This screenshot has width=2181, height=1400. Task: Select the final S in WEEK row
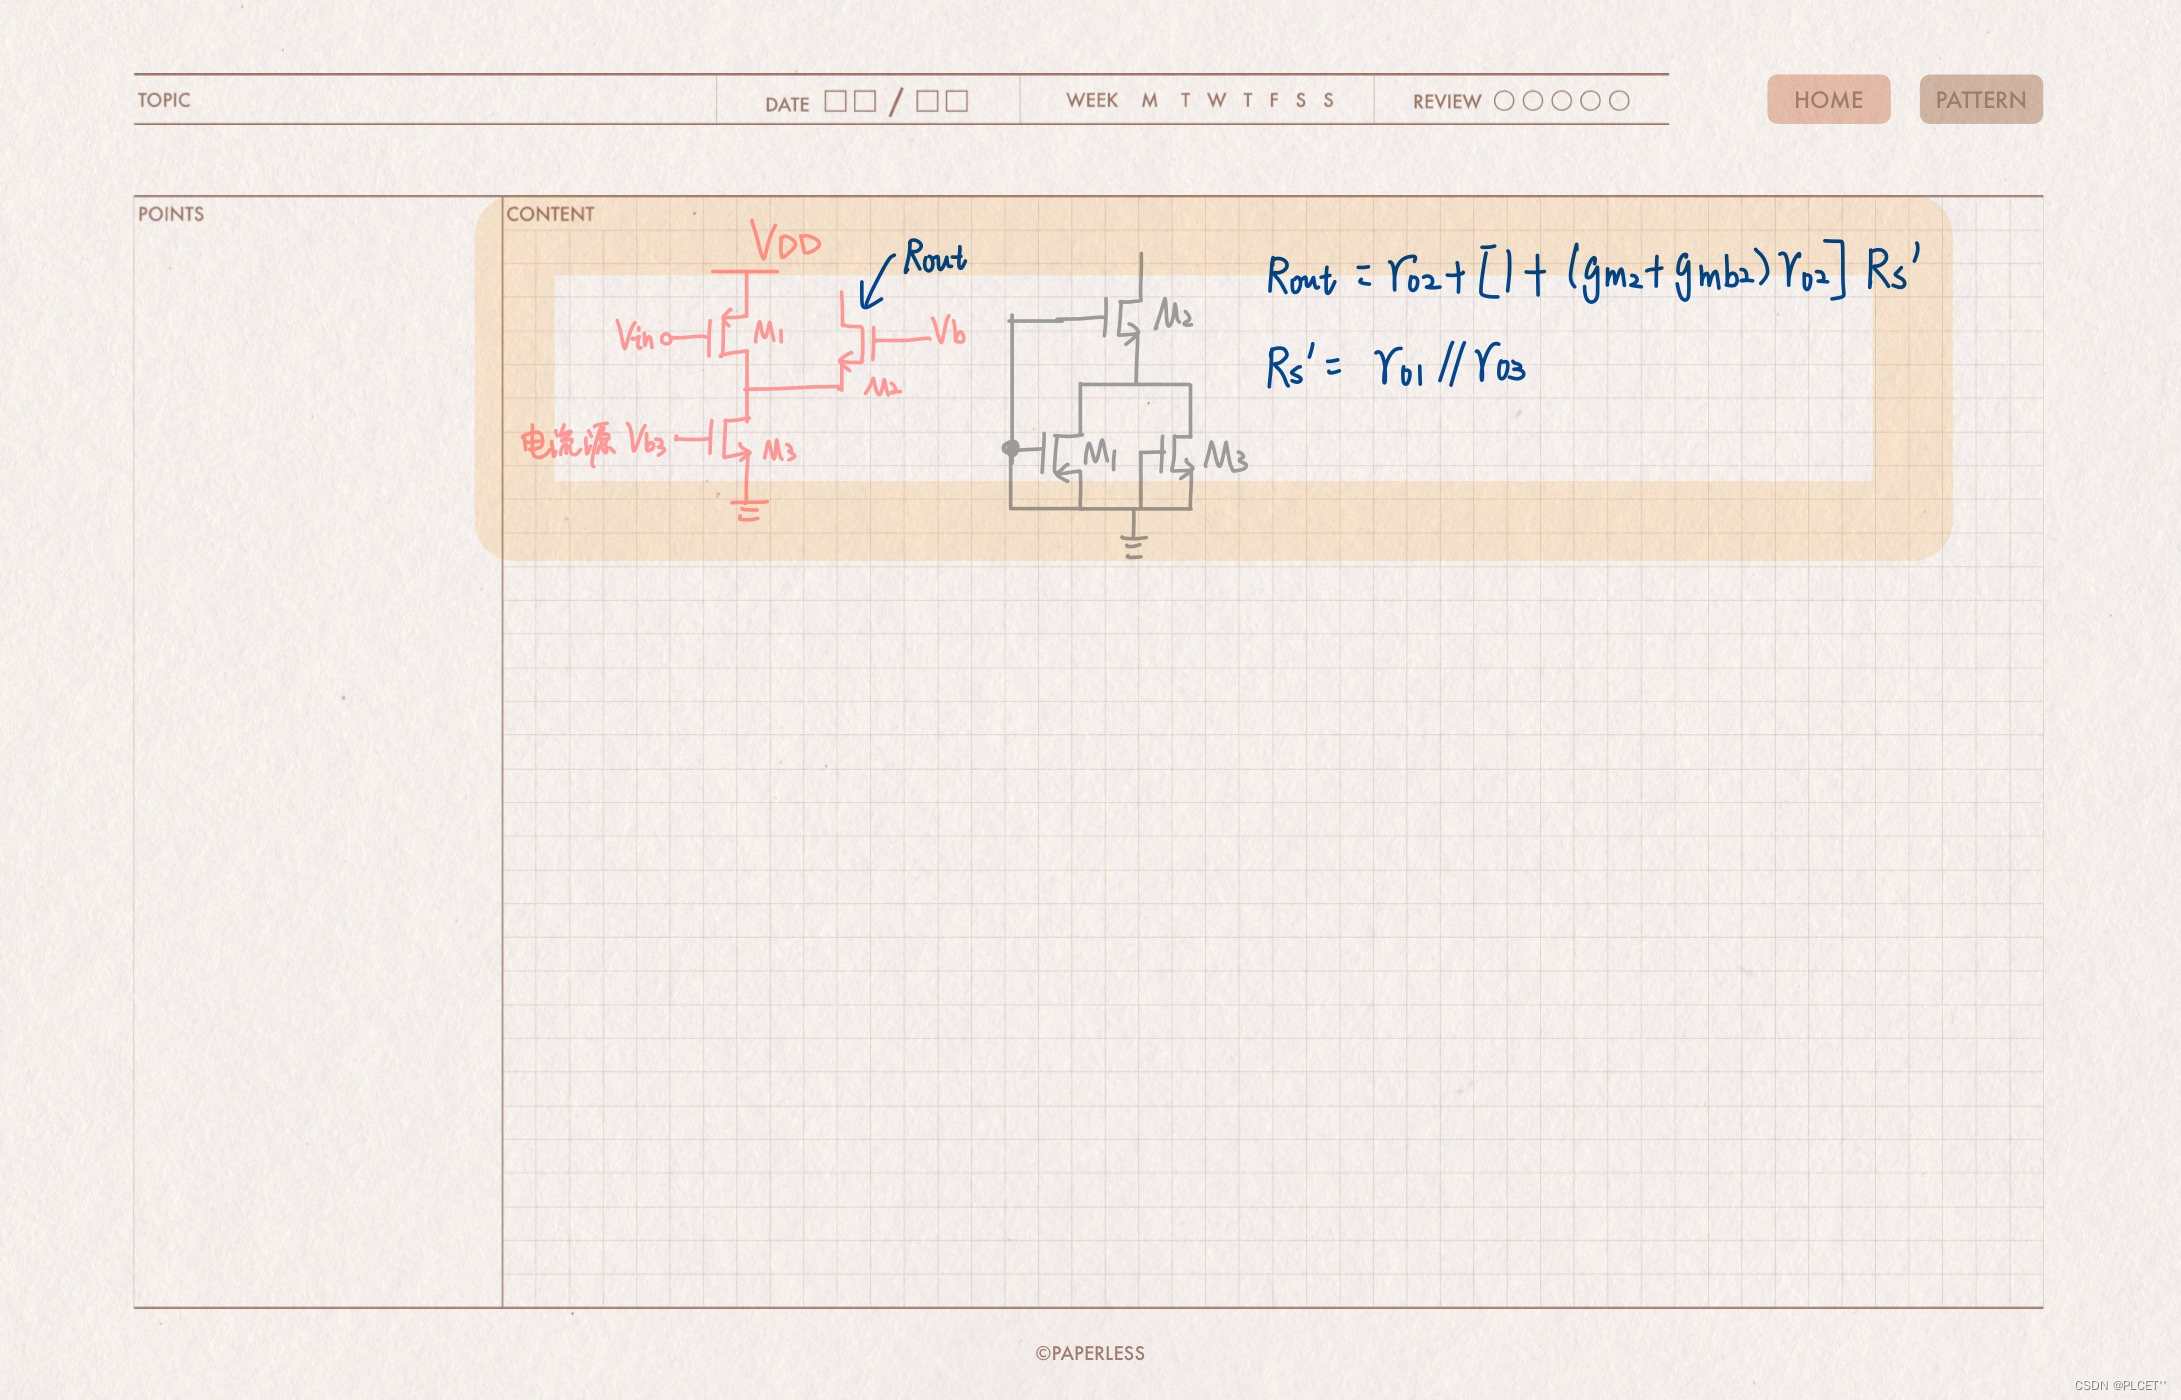pyautogui.click(x=1328, y=100)
